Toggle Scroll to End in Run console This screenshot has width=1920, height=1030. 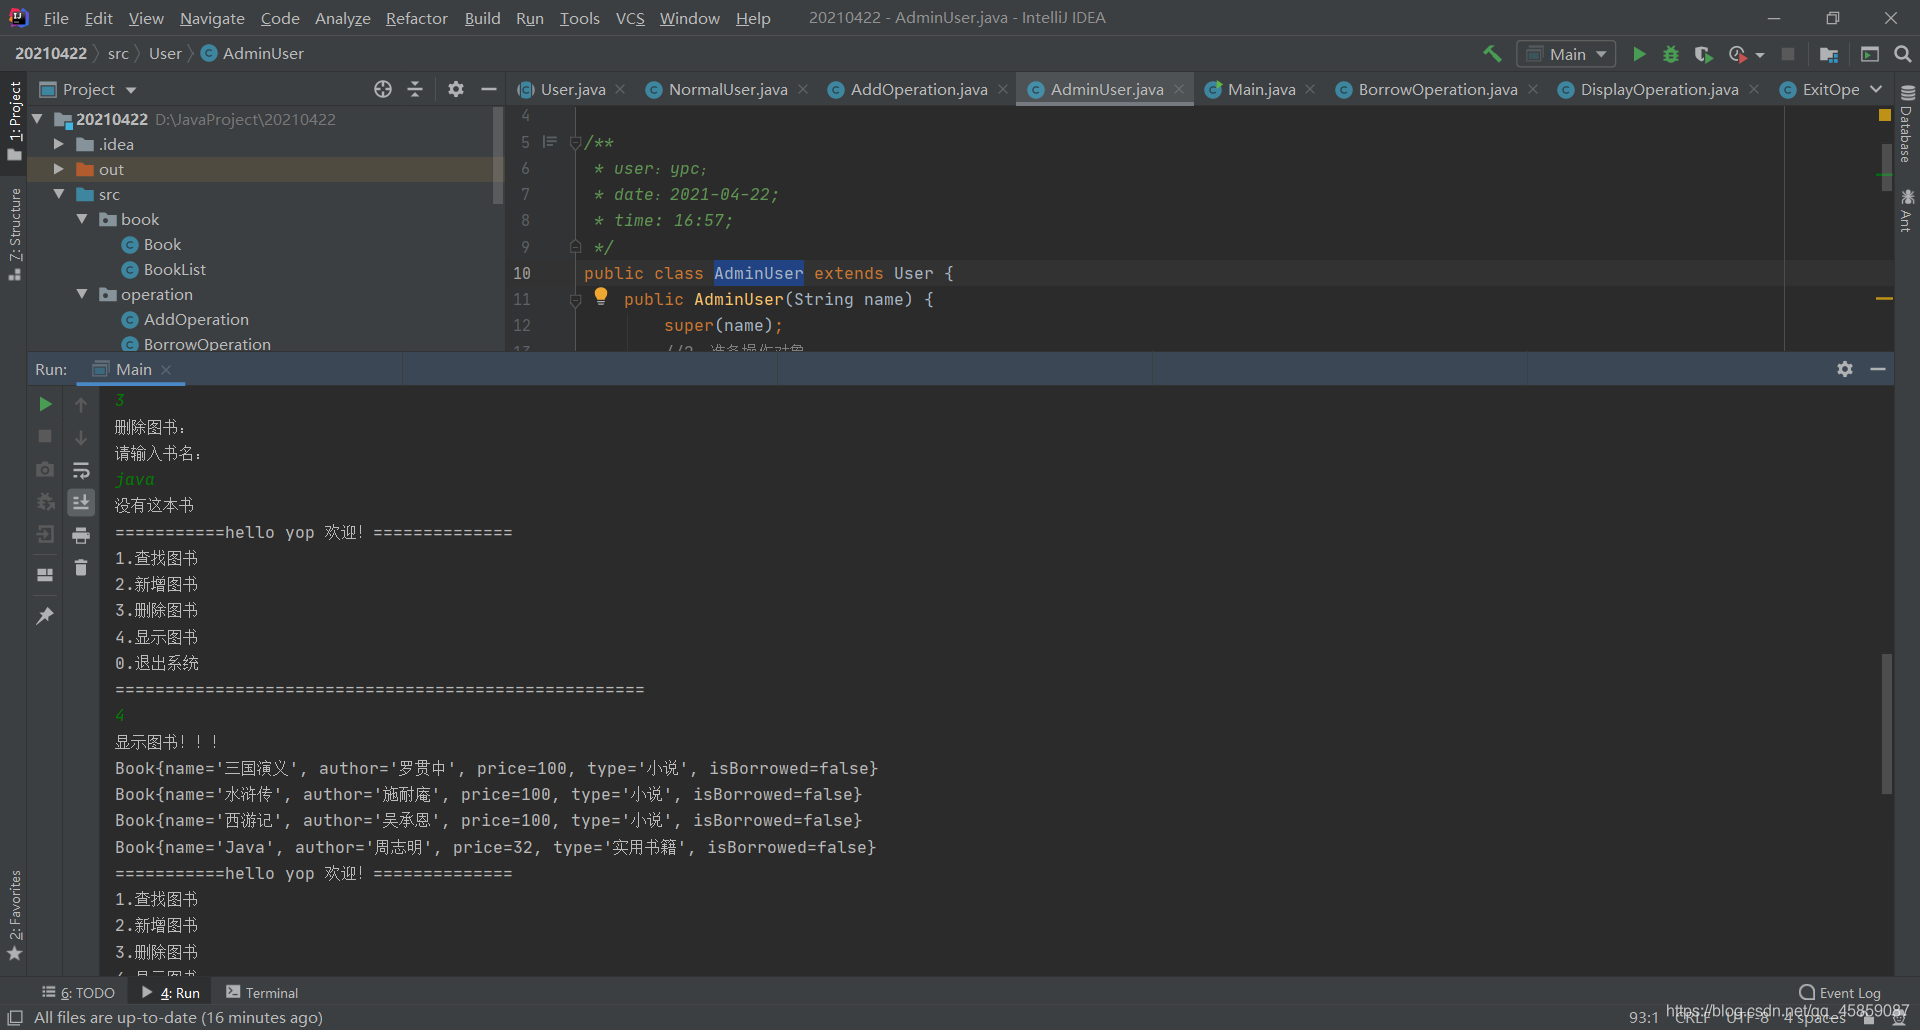pos(81,502)
